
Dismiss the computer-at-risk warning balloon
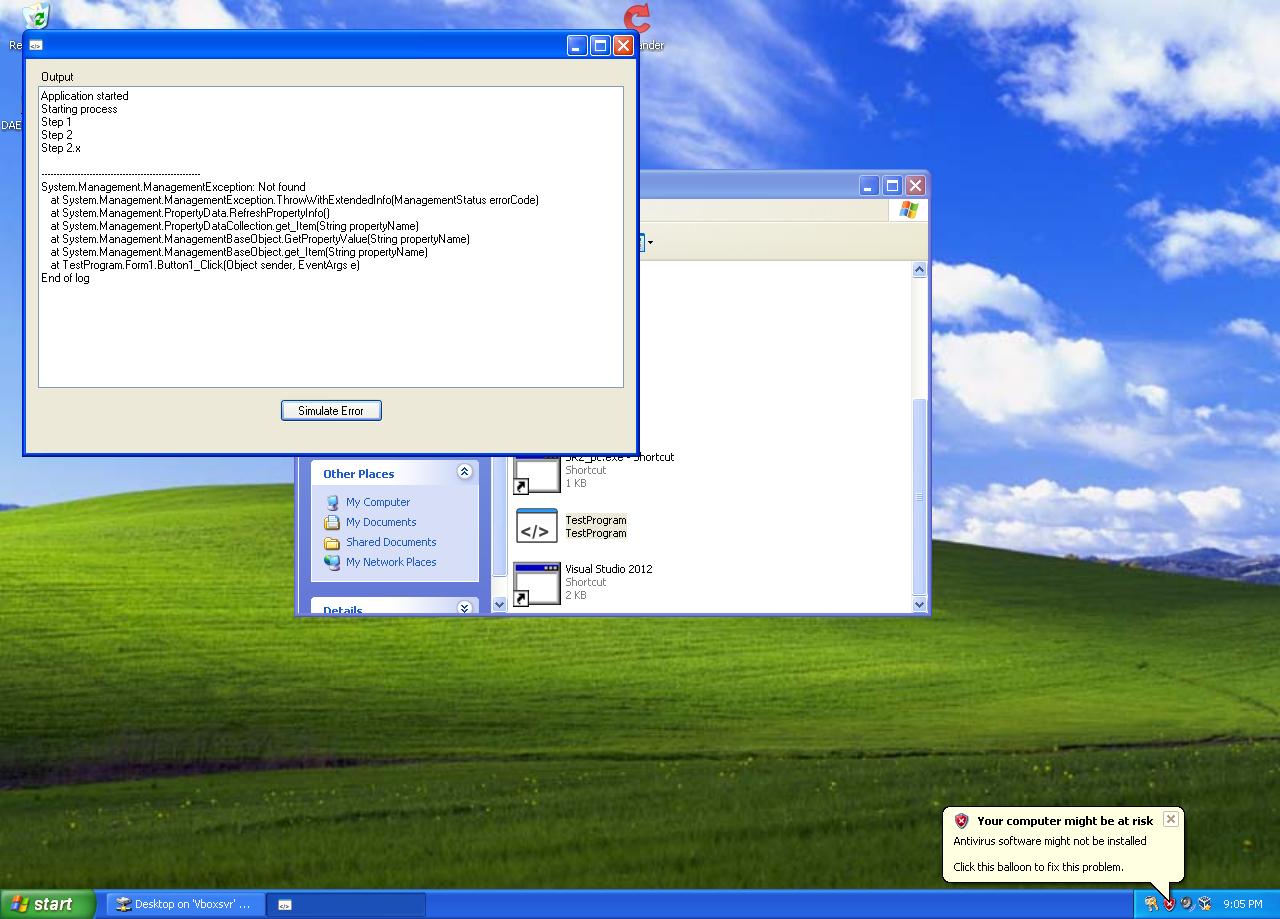1170,818
